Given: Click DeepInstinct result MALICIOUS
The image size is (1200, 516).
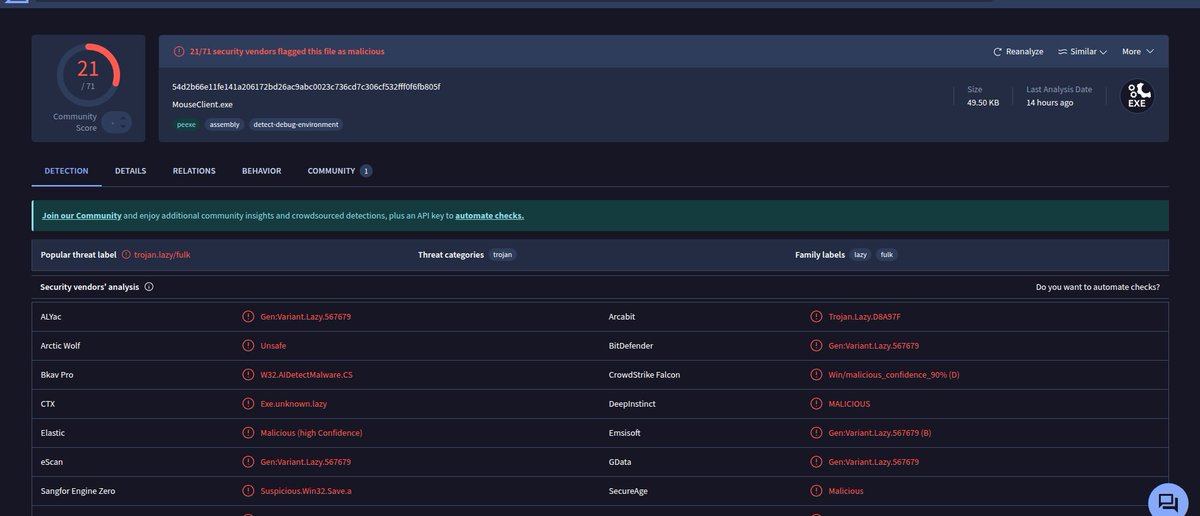Looking at the screenshot, I should click(x=850, y=404).
